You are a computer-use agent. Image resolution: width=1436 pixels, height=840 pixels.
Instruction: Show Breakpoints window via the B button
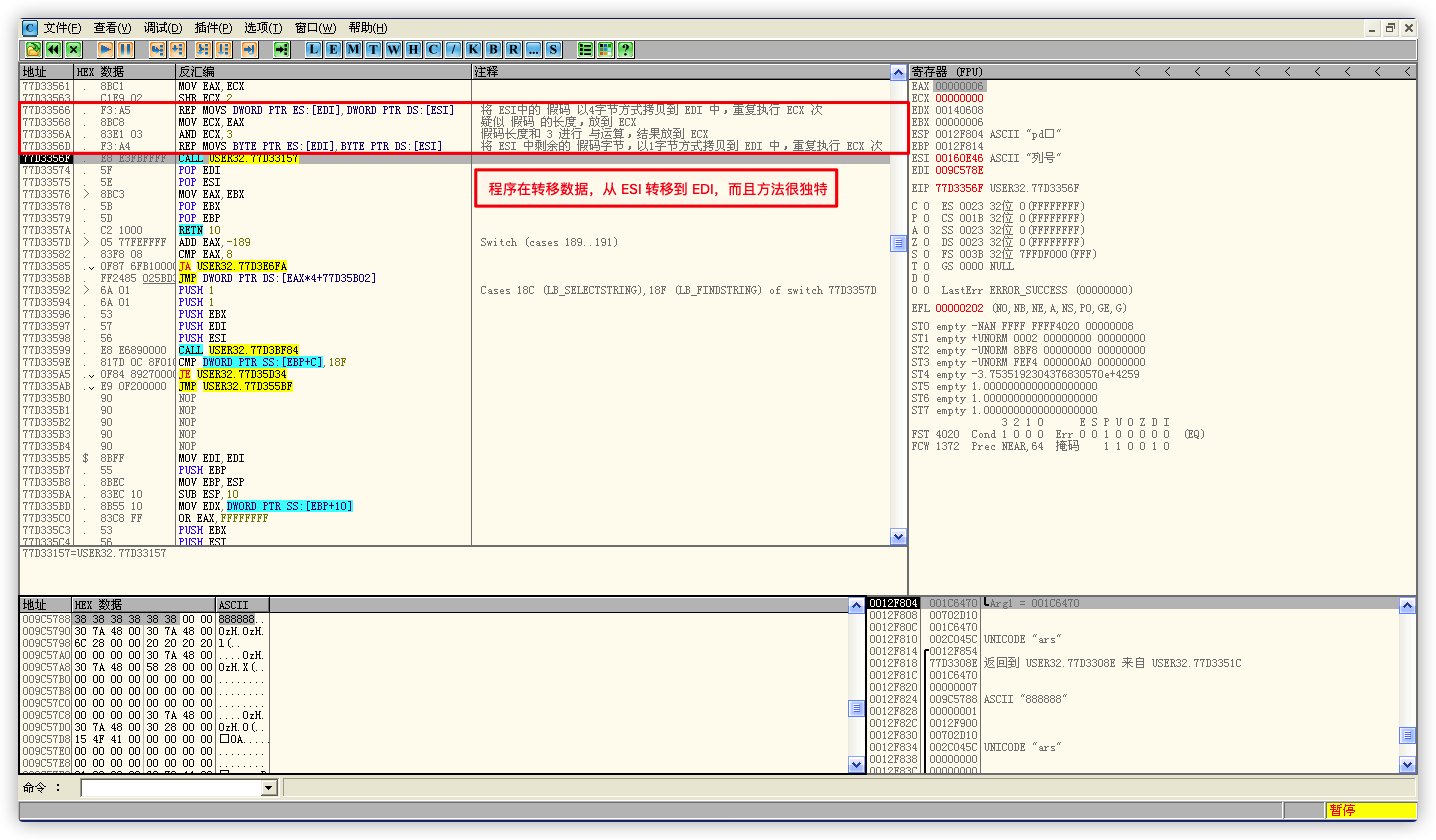coord(493,49)
